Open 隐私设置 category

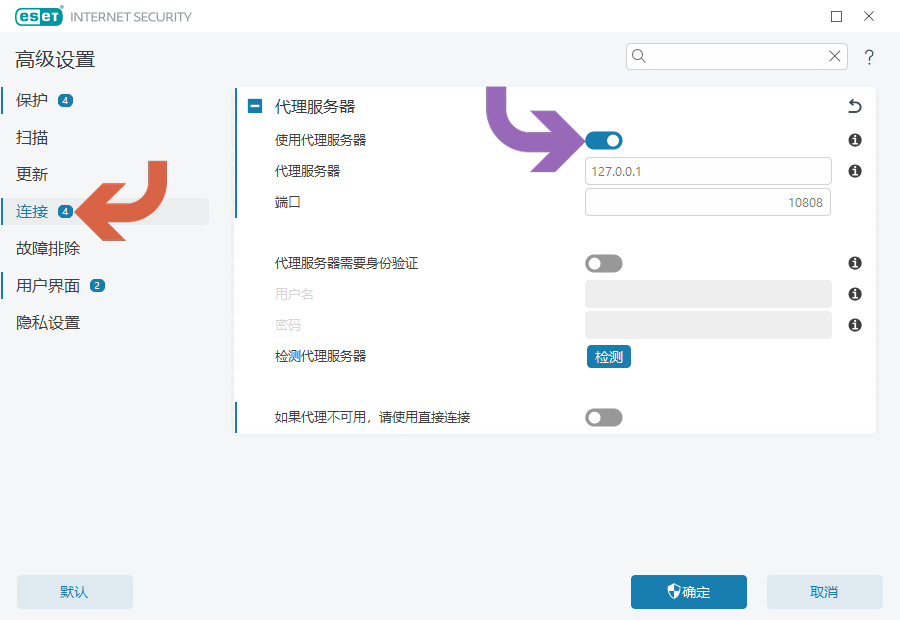click(48, 323)
